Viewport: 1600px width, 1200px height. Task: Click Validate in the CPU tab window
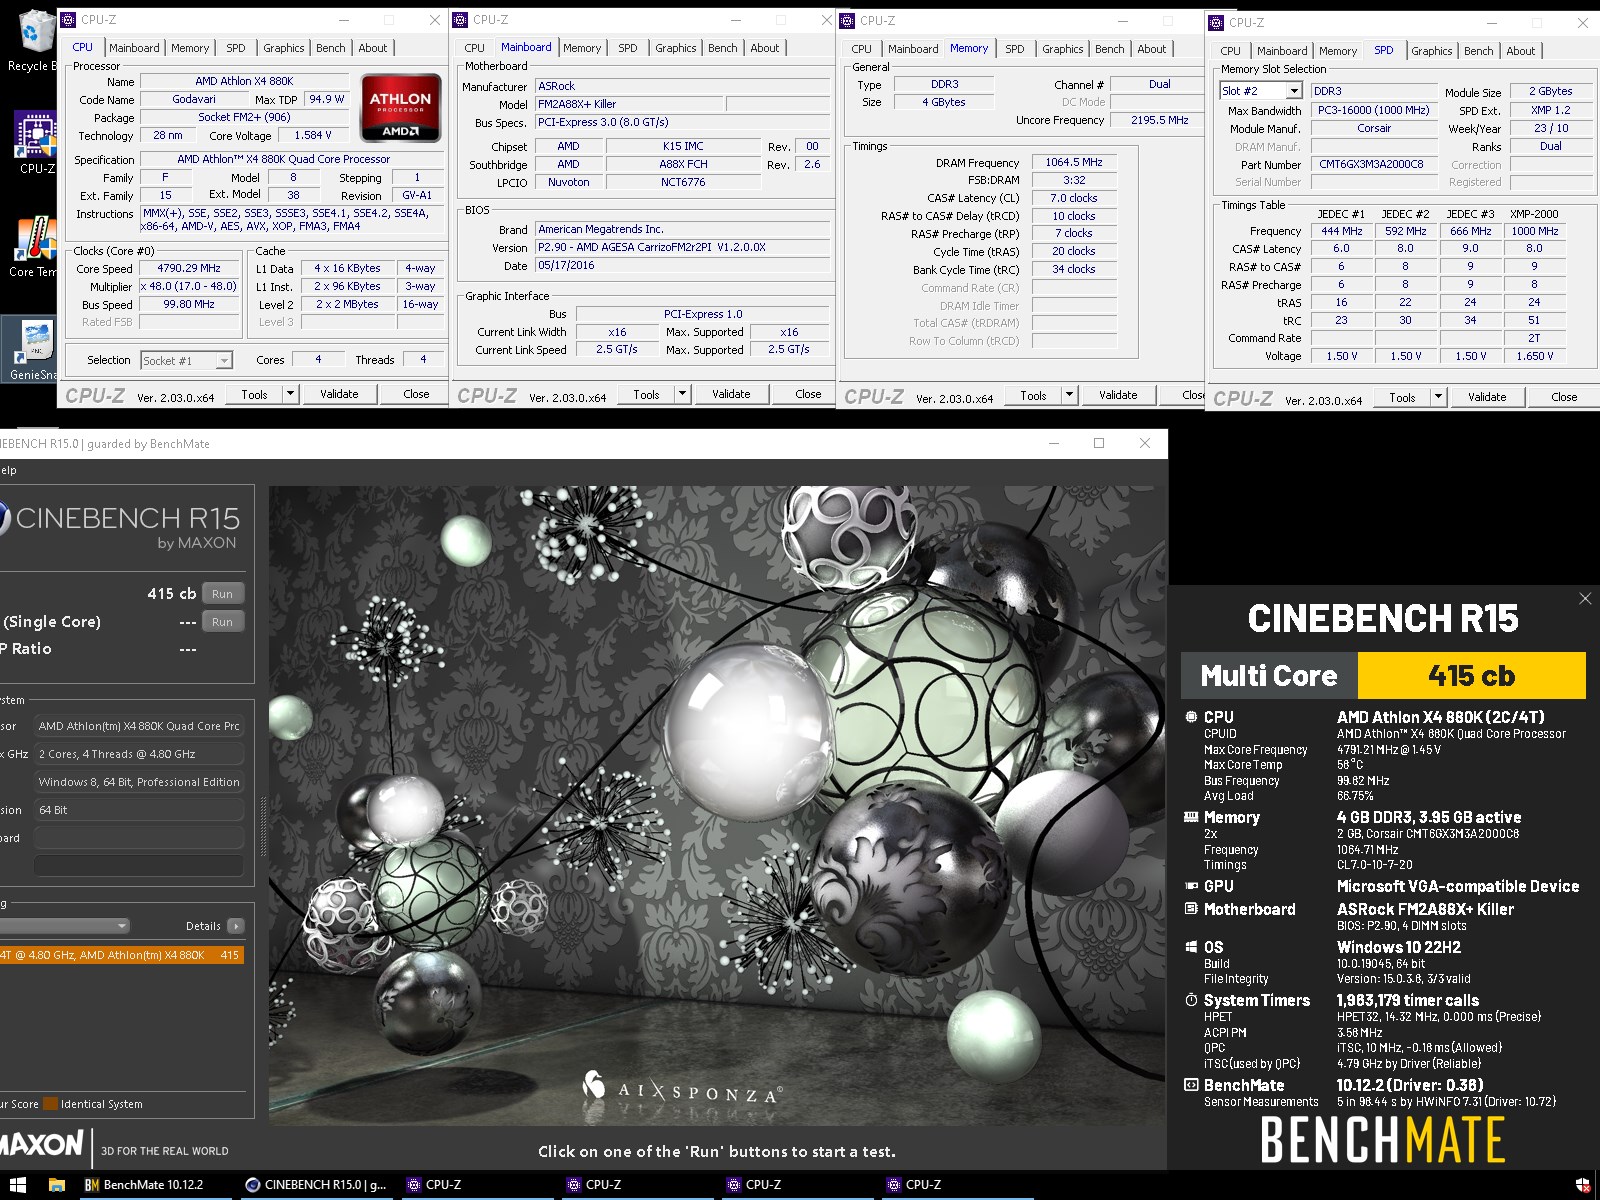click(x=339, y=394)
